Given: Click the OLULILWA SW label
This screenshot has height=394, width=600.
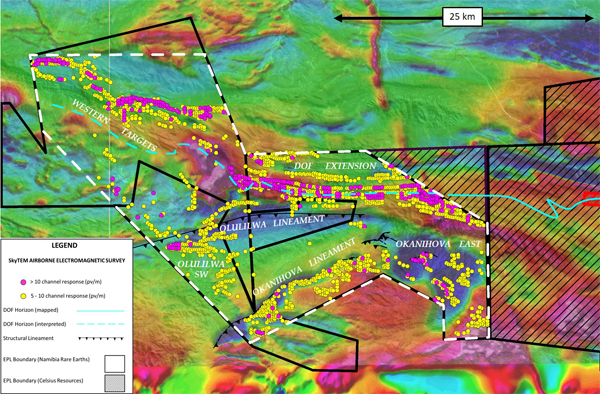Looking at the screenshot, I should tap(201, 269).
